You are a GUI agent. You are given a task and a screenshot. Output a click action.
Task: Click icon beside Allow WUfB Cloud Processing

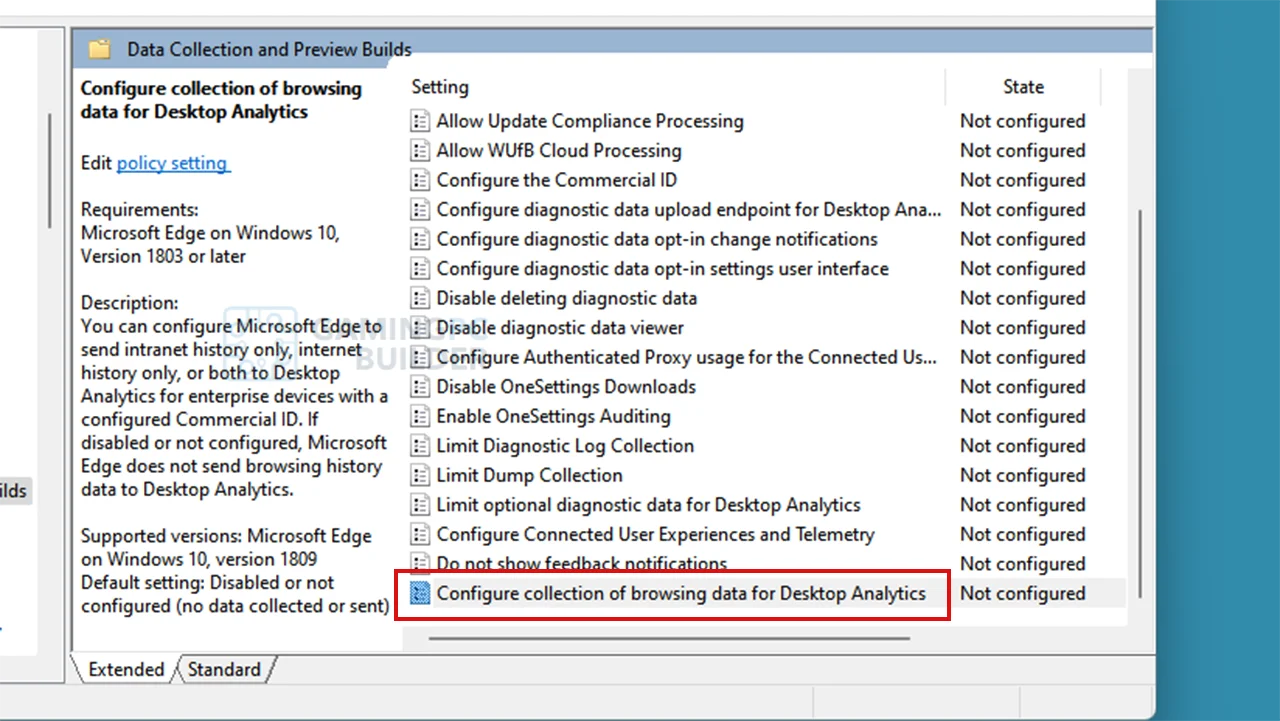pyautogui.click(x=420, y=151)
